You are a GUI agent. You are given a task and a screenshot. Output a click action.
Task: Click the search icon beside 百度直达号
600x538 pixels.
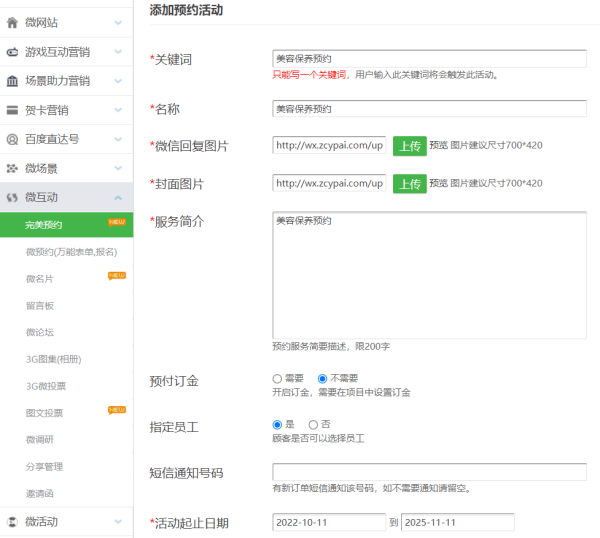[12, 139]
